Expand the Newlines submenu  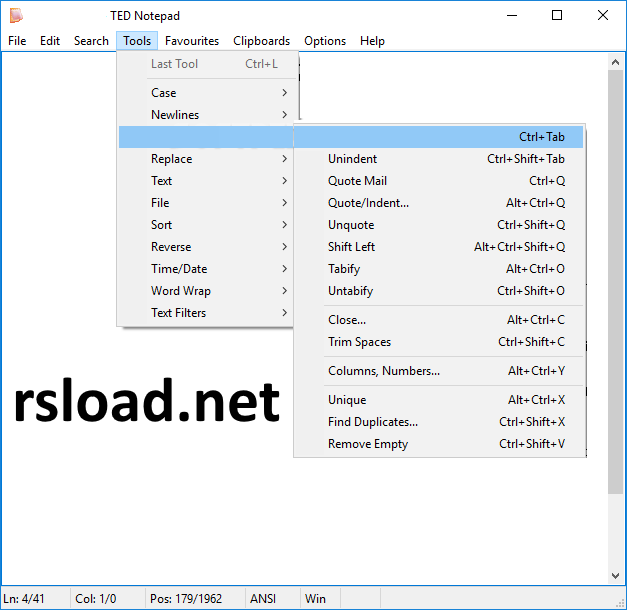pyautogui.click(x=208, y=115)
